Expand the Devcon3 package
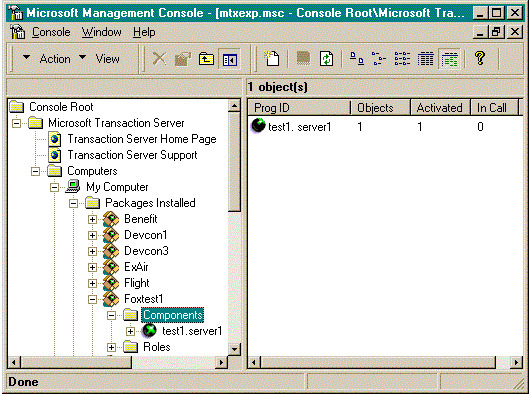Image resolution: width=530 pixels, height=394 pixels. [92, 251]
